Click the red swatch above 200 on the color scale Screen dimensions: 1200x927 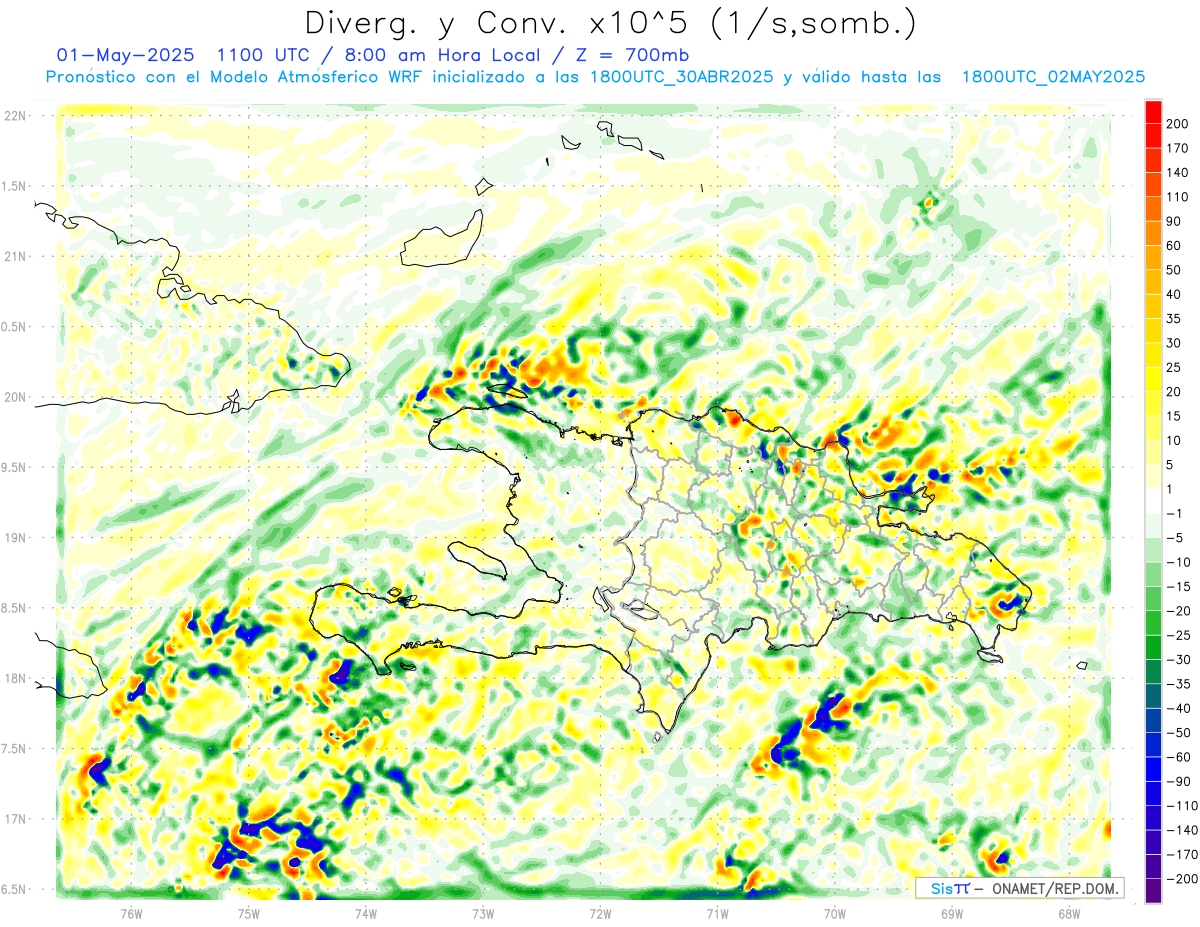coord(1153,111)
